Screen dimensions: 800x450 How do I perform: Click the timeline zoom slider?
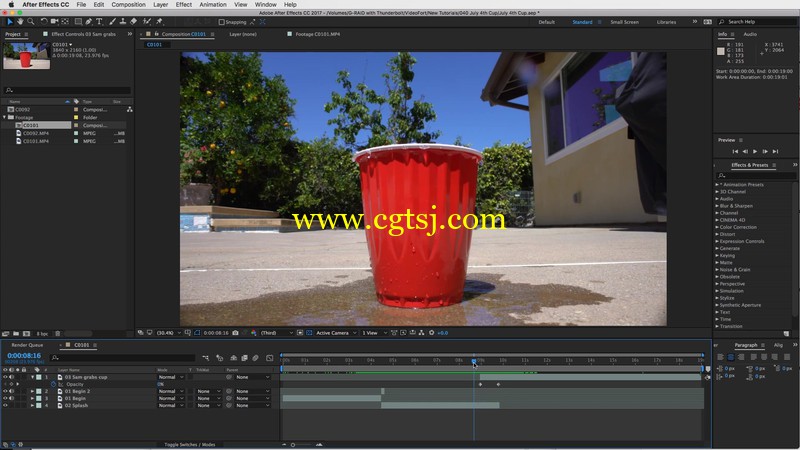tap(293, 445)
